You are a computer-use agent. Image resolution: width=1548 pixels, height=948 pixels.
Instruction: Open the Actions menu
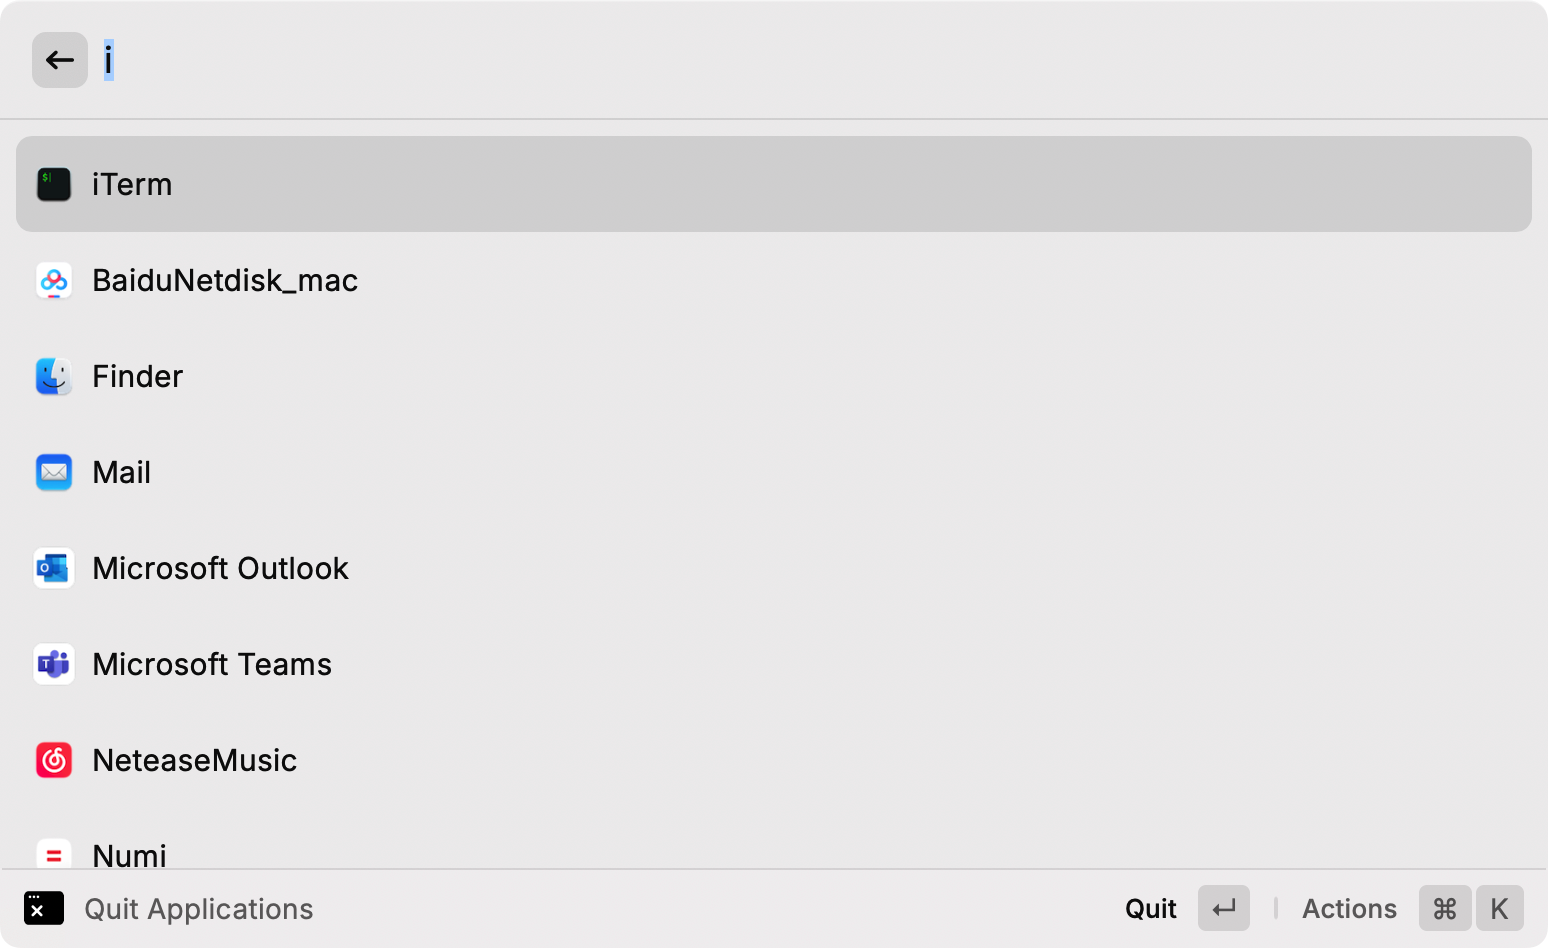(1412, 908)
